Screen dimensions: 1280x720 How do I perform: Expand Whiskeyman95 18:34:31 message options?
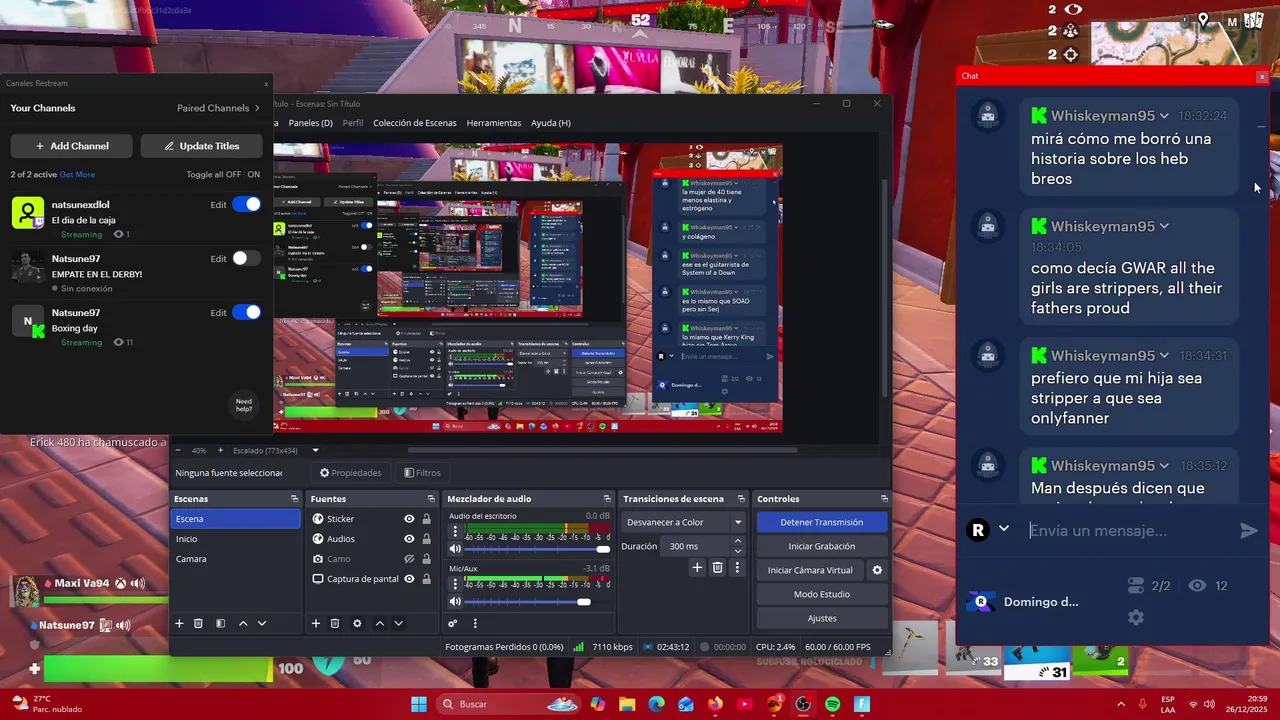pyautogui.click(x=1164, y=356)
